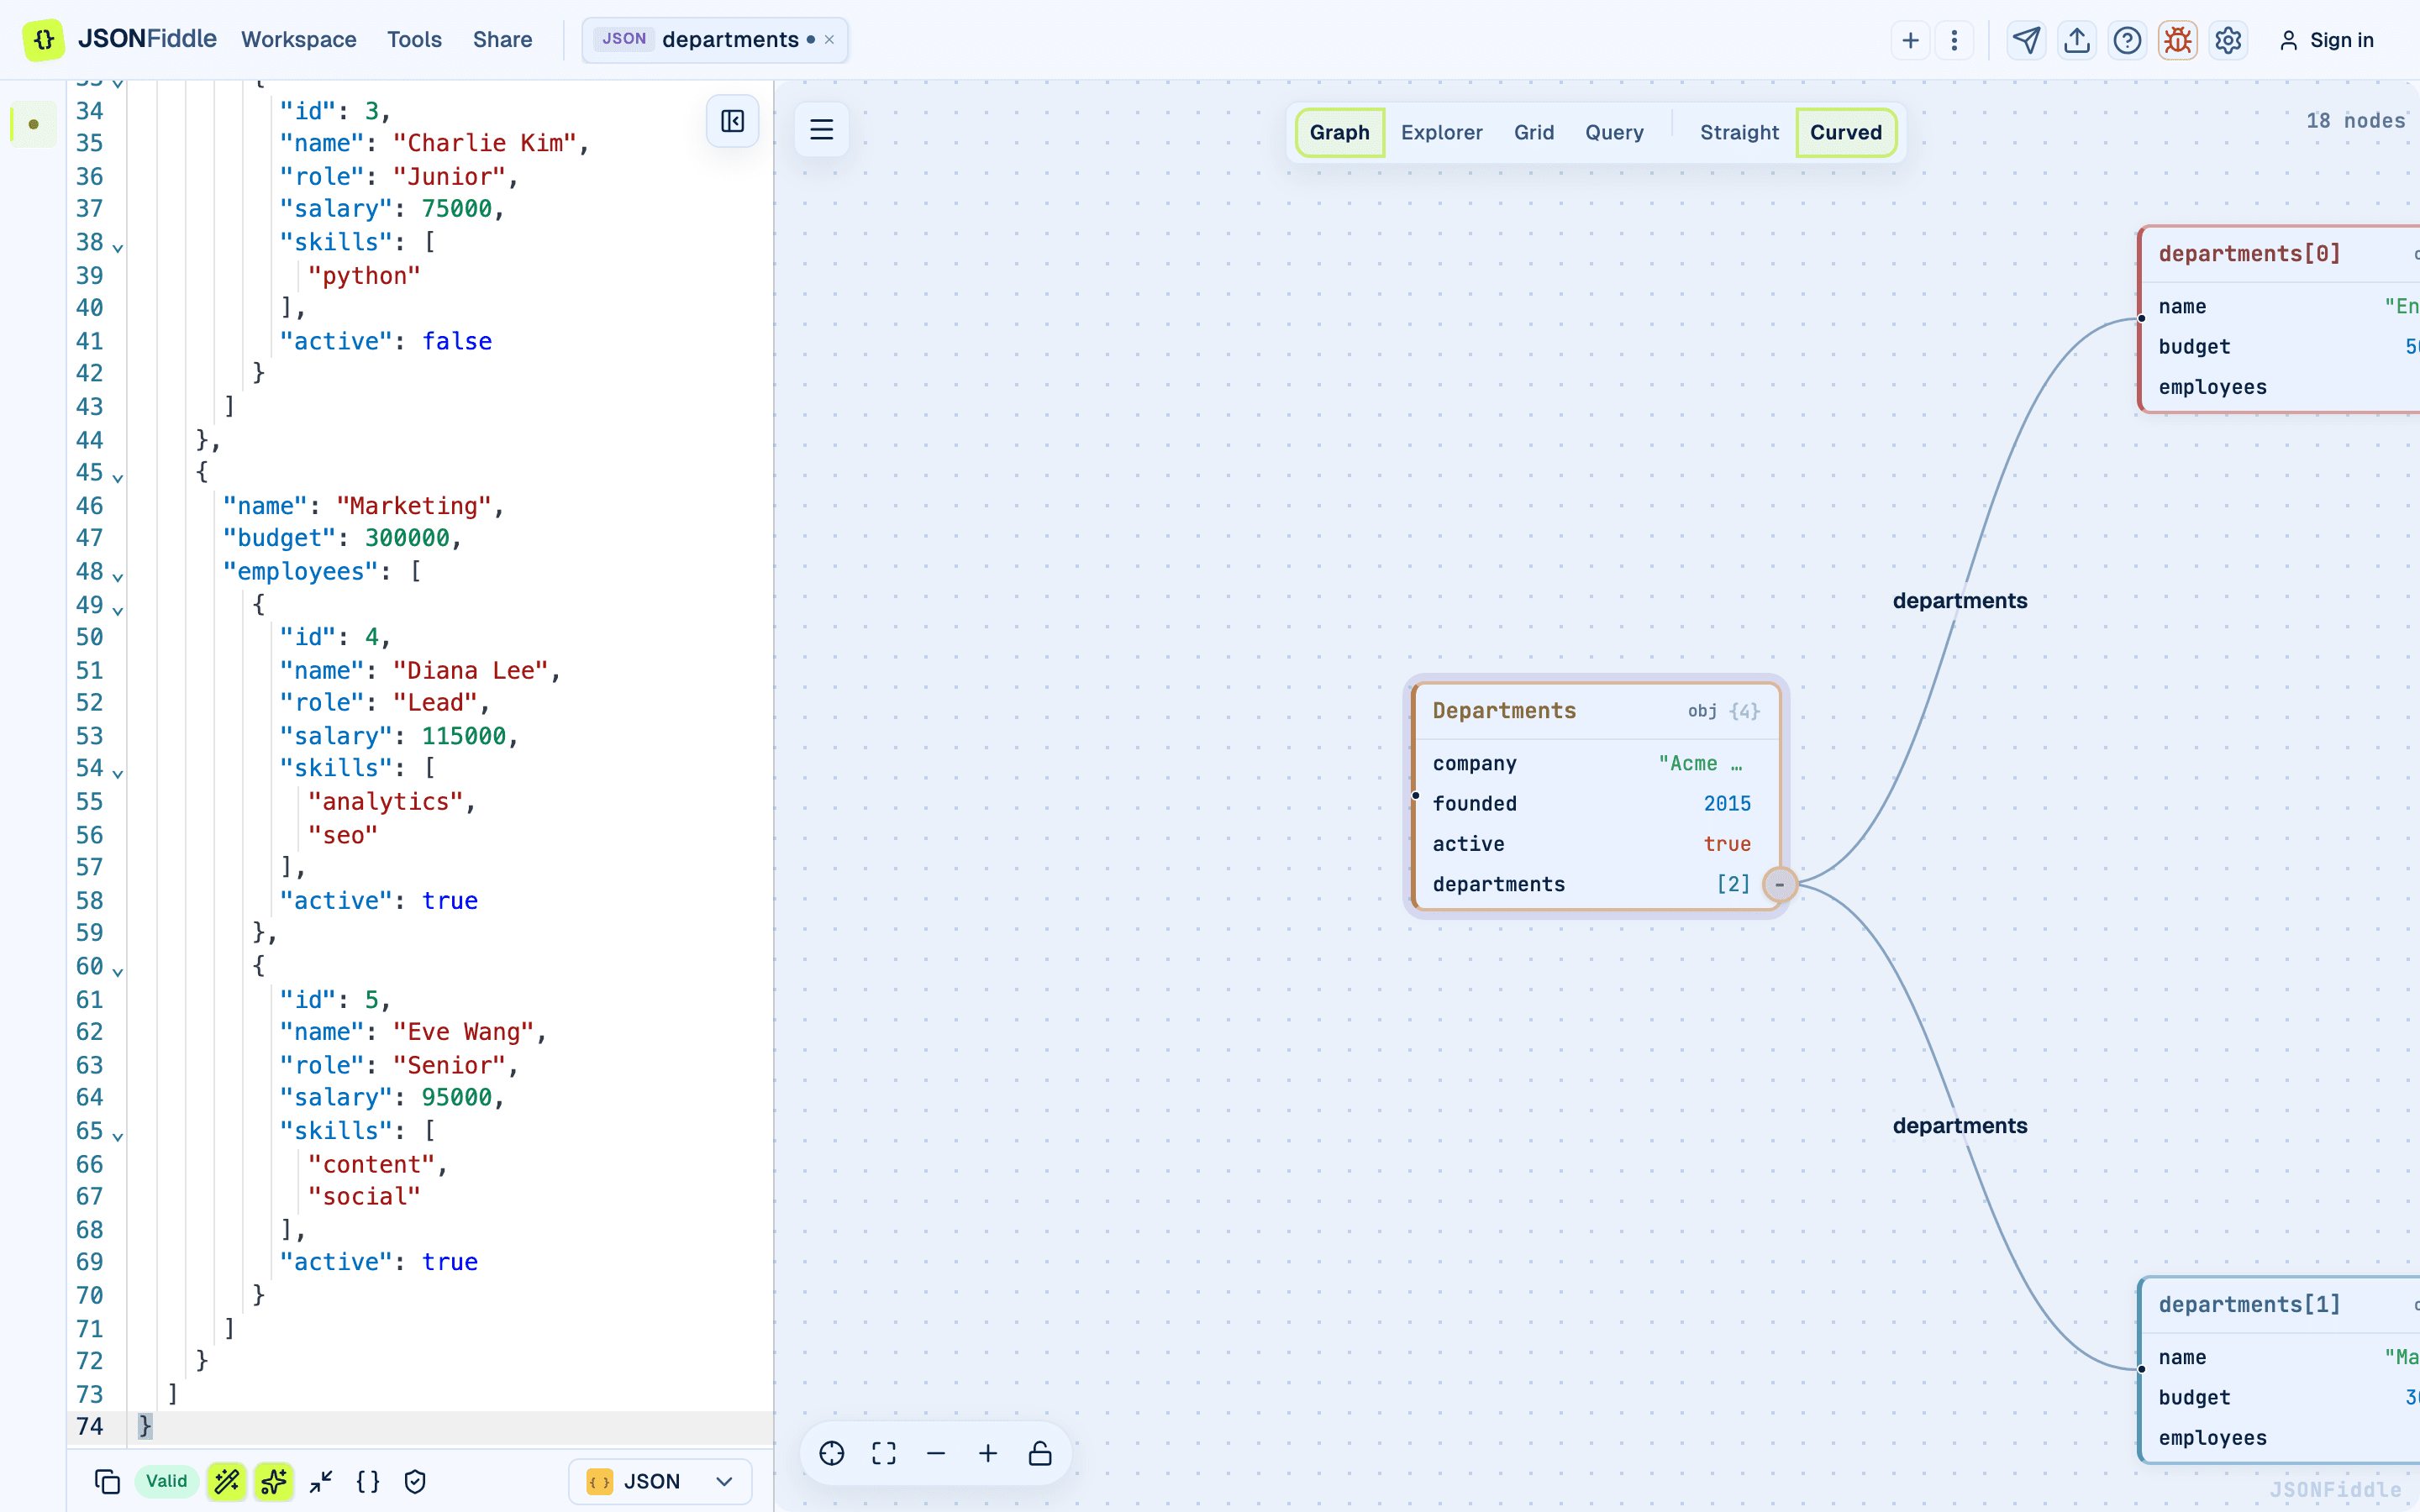Click the JSONFiddle logo icon
The width and height of the screenshot is (2420, 1512).
click(x=43, y=40)
